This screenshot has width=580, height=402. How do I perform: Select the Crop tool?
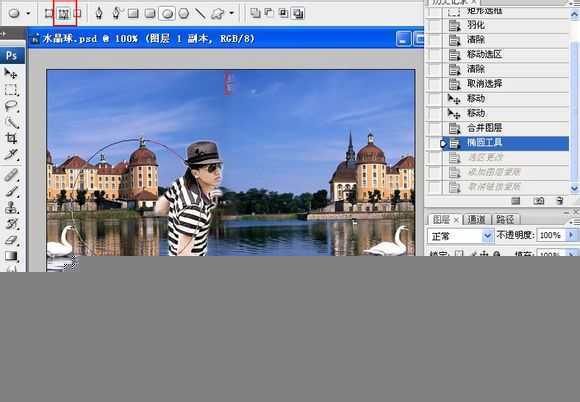[x=11, y=139]
